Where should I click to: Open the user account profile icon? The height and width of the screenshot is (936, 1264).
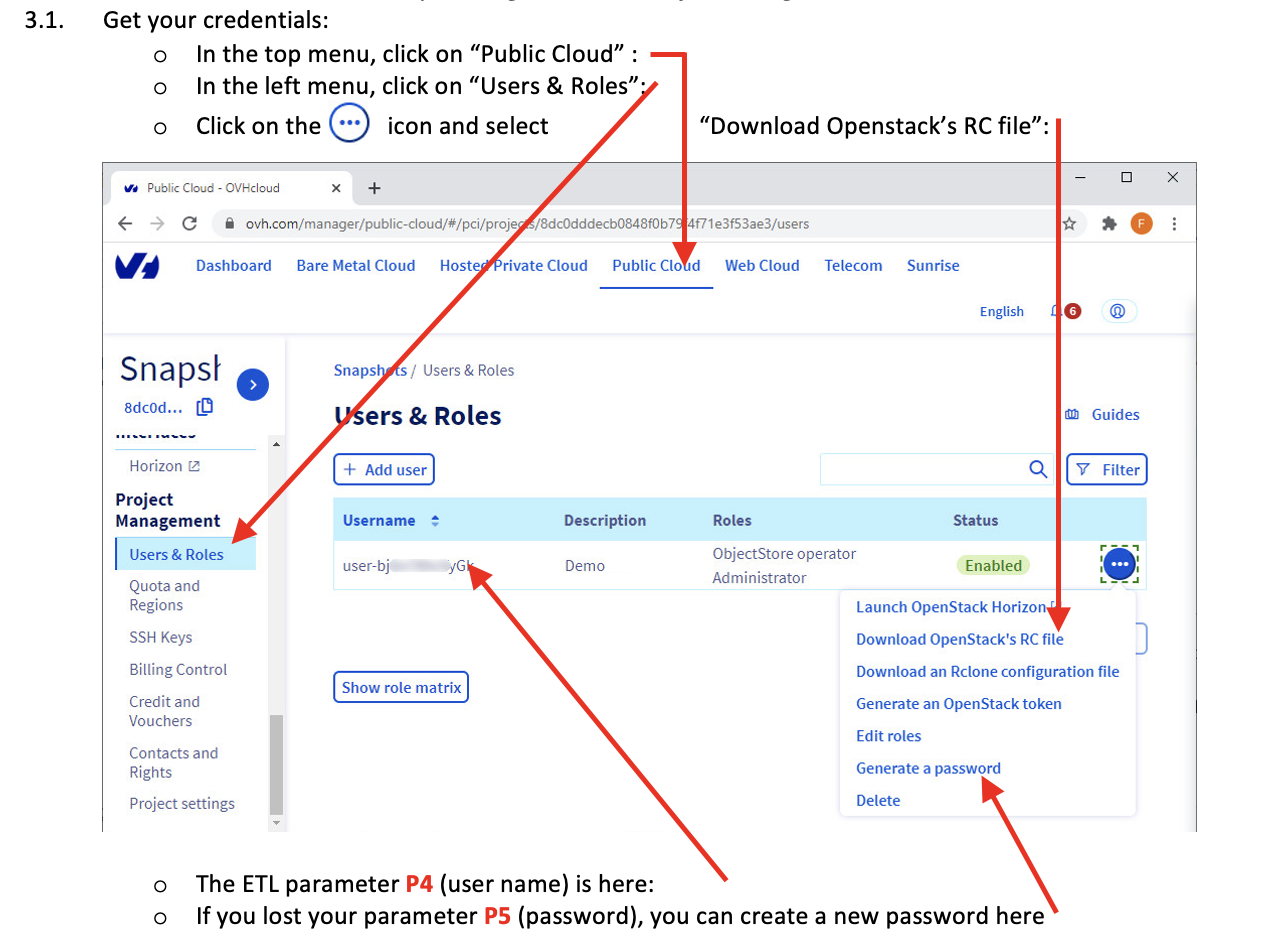tap(1118, 311)
